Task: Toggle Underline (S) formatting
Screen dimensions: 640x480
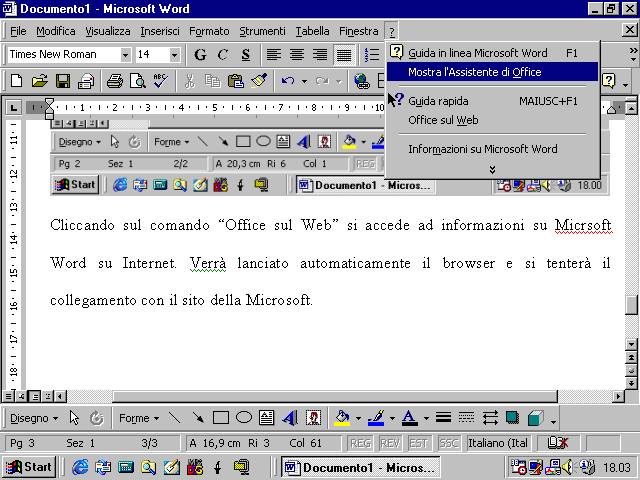Action: tap(246, 54)
